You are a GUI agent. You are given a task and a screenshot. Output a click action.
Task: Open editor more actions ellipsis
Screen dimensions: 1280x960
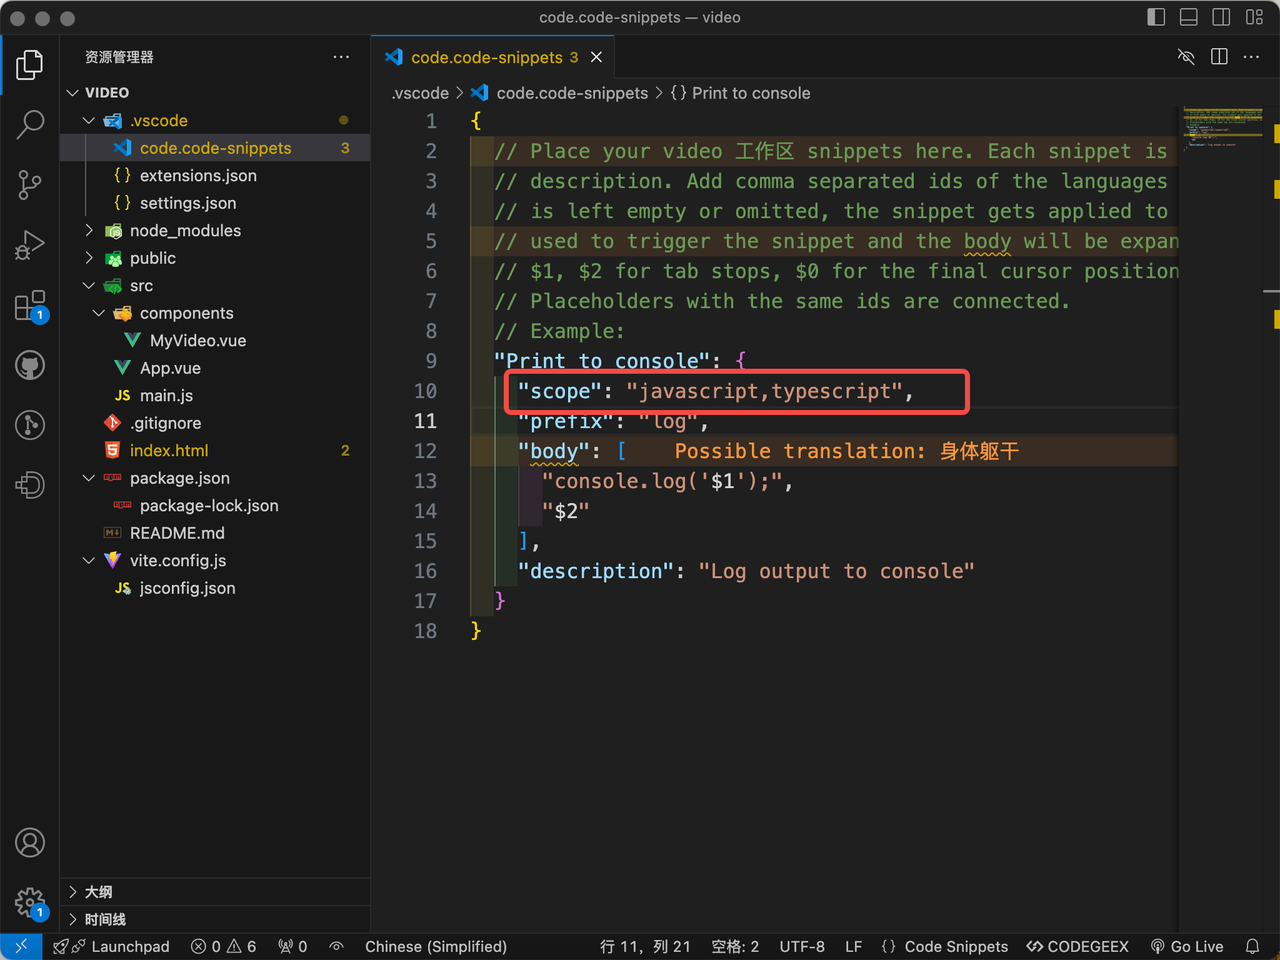pos(1251,57)
